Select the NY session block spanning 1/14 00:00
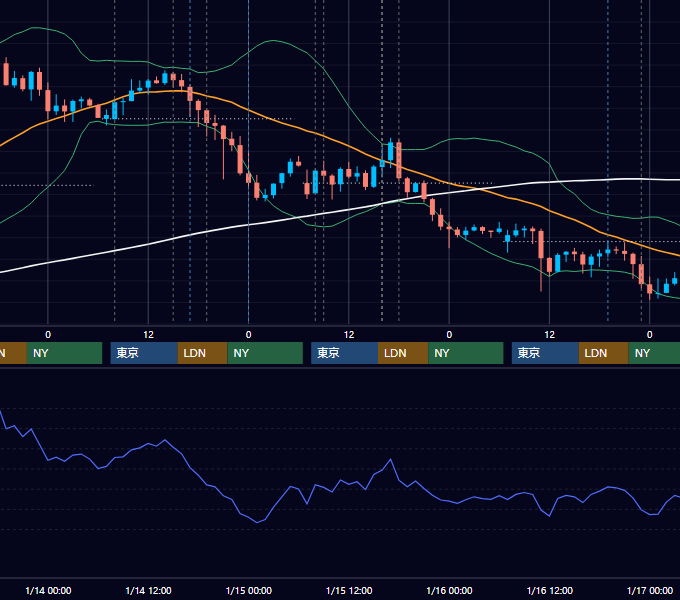Viewport: 680px width, 600px height. click(64, 353)
